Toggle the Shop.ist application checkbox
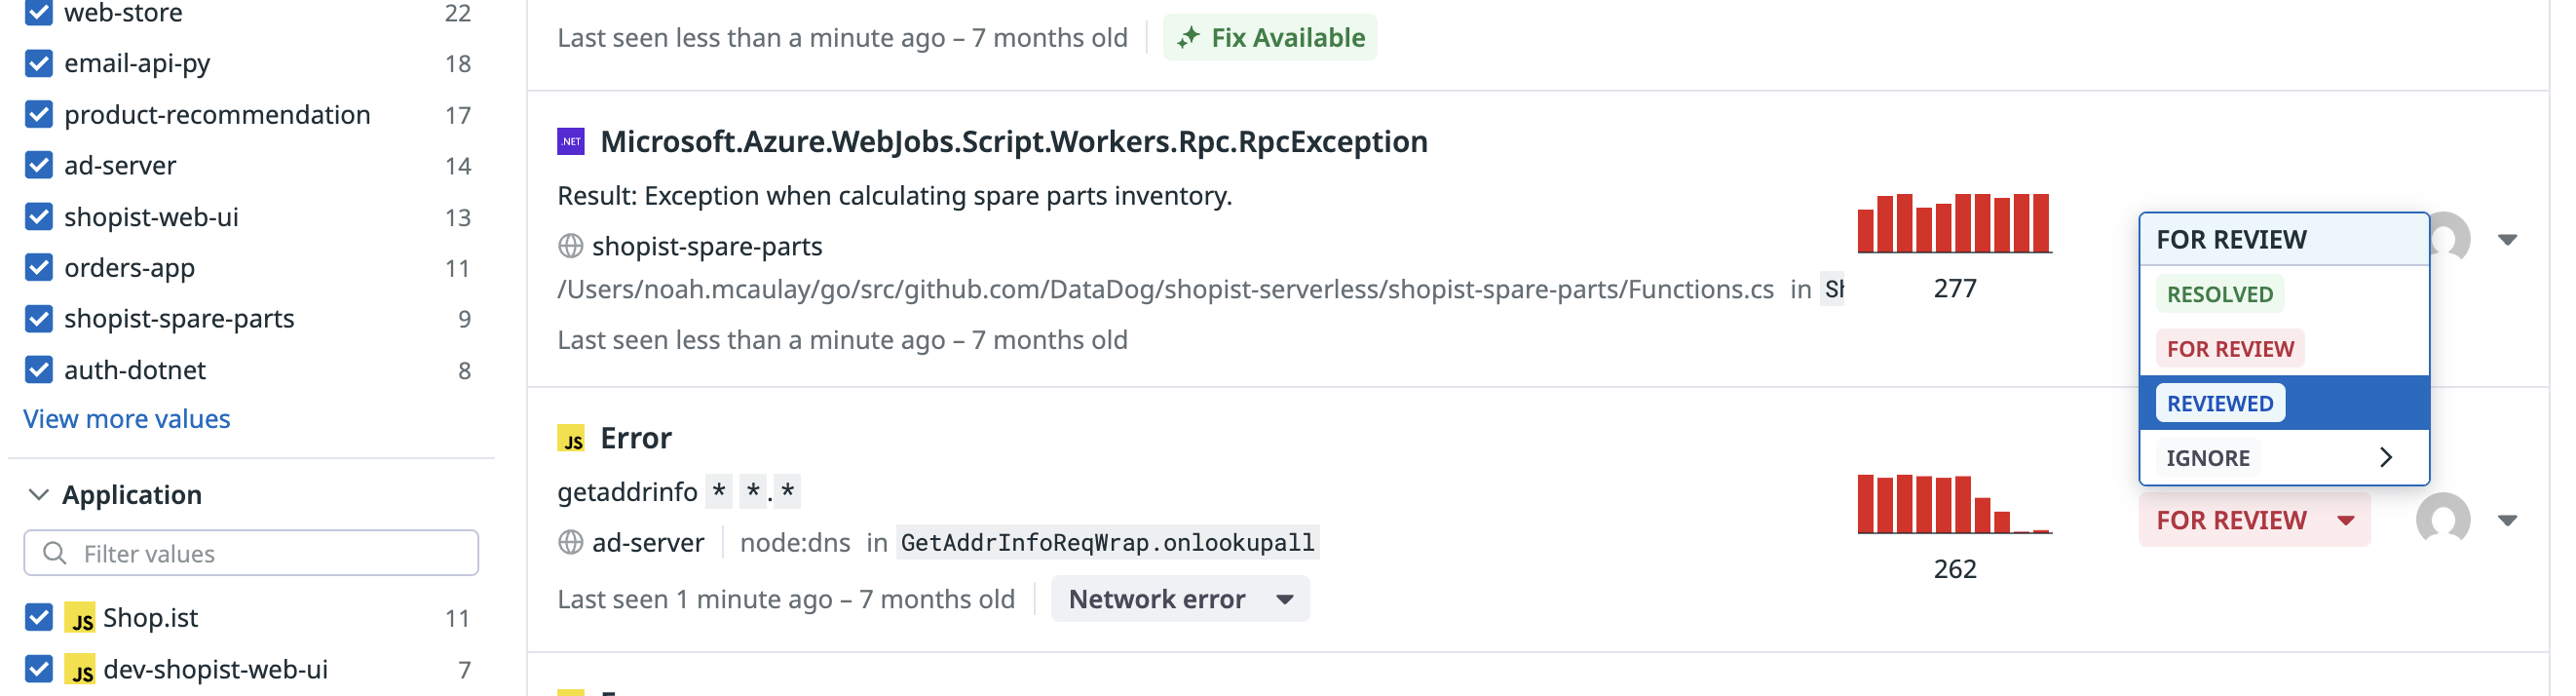This screenshot has width=2576, height=696. pyautogui.click(x=39, y=618)
